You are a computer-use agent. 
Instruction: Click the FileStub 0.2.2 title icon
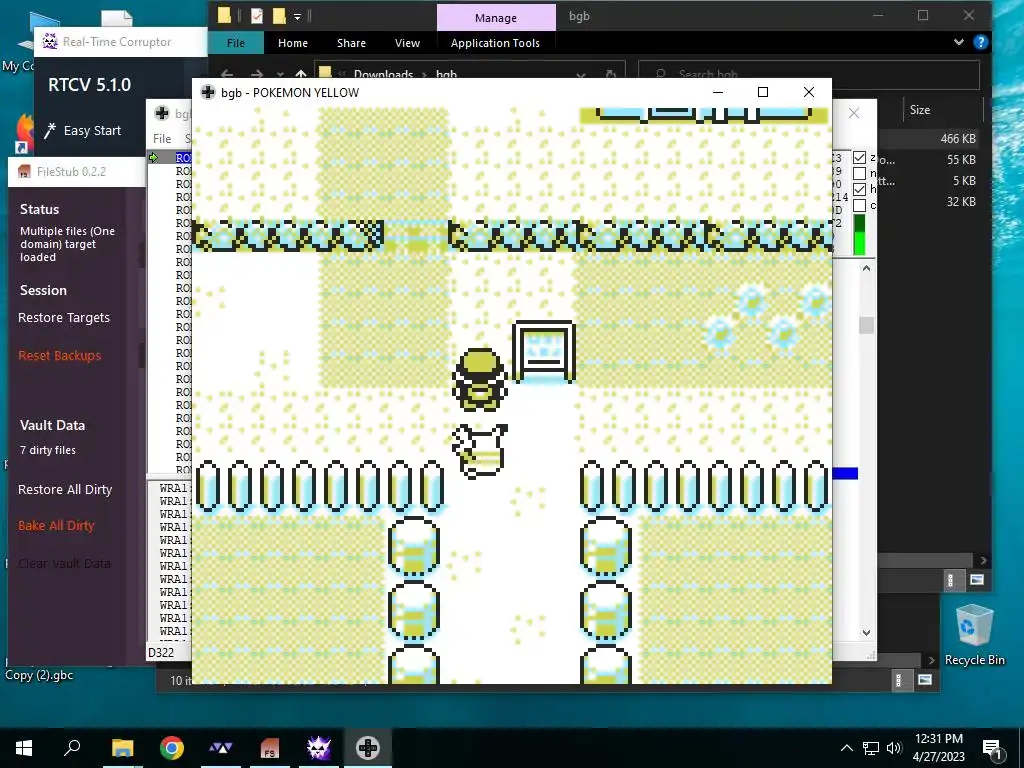pos(25,172)
